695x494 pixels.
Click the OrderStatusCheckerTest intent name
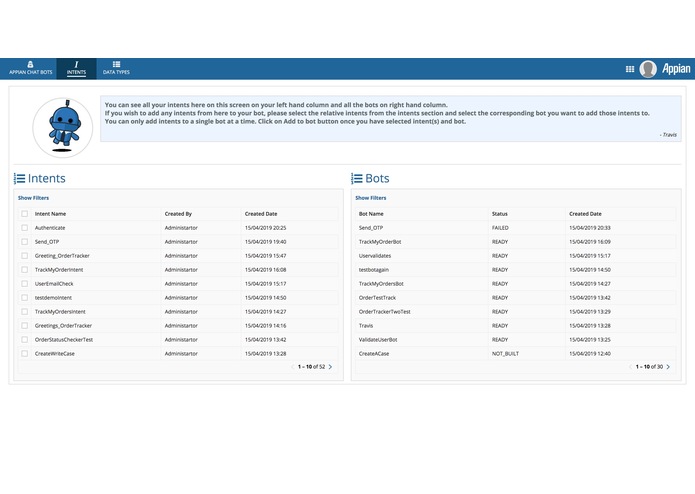(x=64, y=340)
